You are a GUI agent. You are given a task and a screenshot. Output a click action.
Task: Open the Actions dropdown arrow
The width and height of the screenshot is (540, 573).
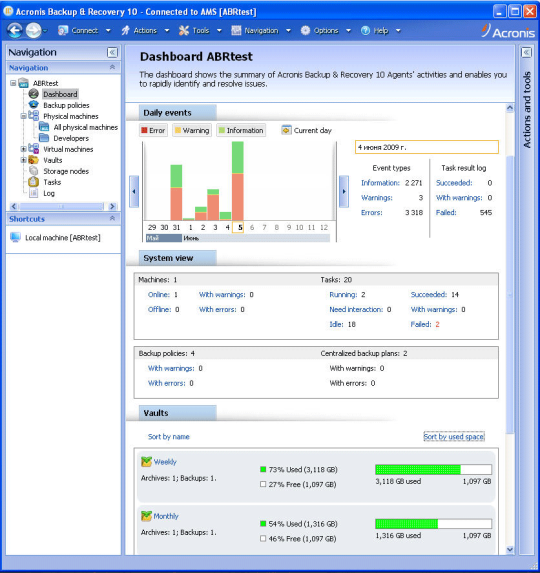pyautogui.click(x=167, y=31)
